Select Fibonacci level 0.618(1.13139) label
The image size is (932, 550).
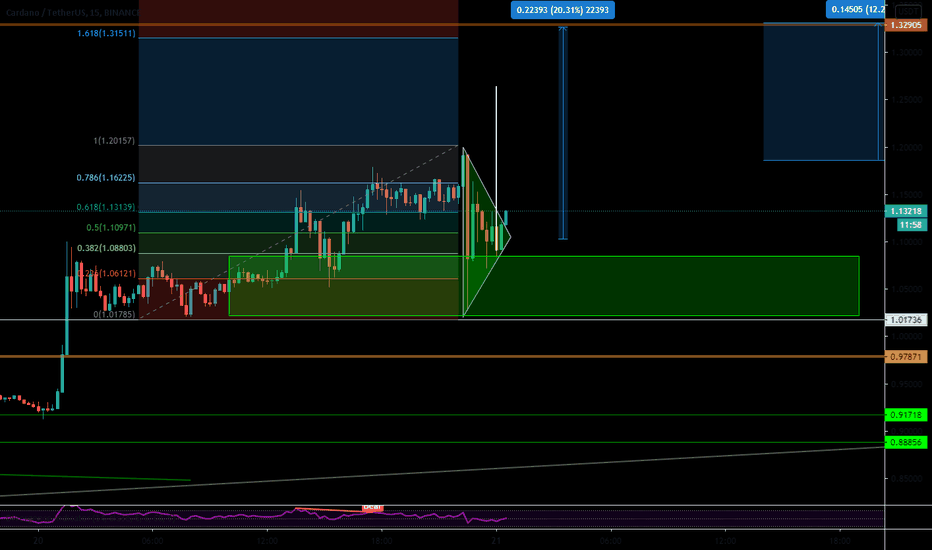coord(106,208)
